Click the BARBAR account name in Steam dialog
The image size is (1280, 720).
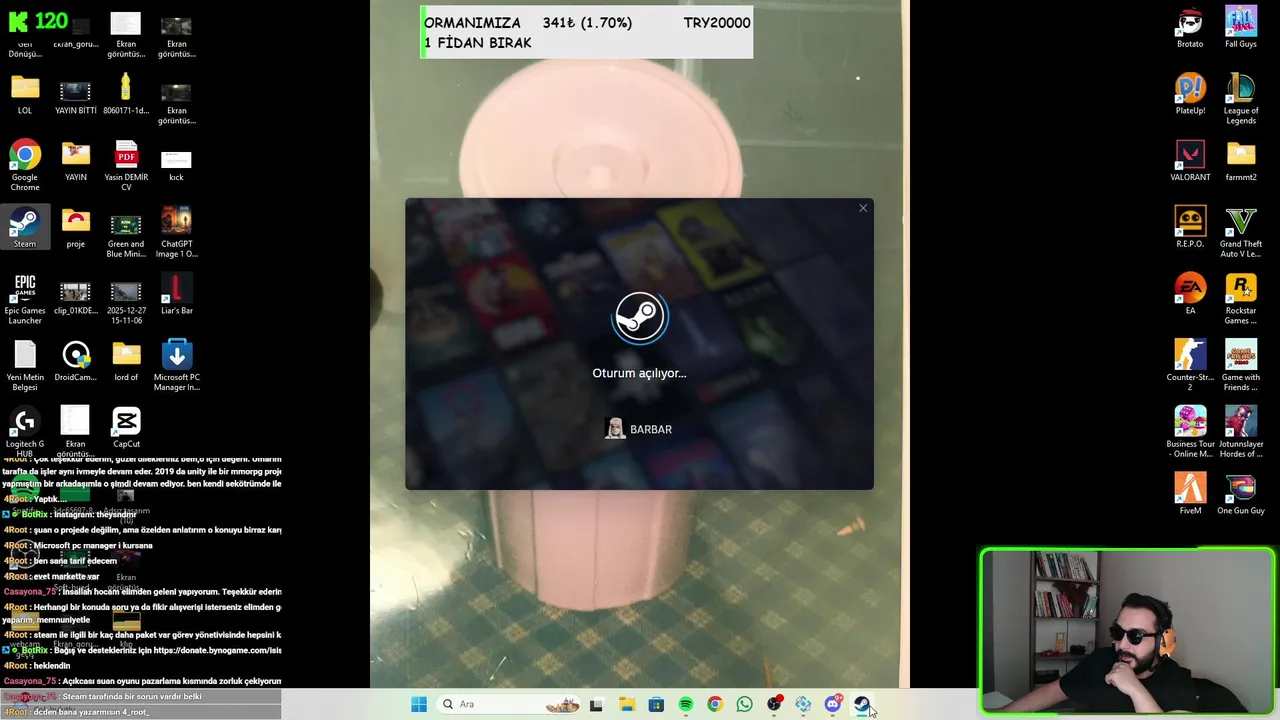651,430
